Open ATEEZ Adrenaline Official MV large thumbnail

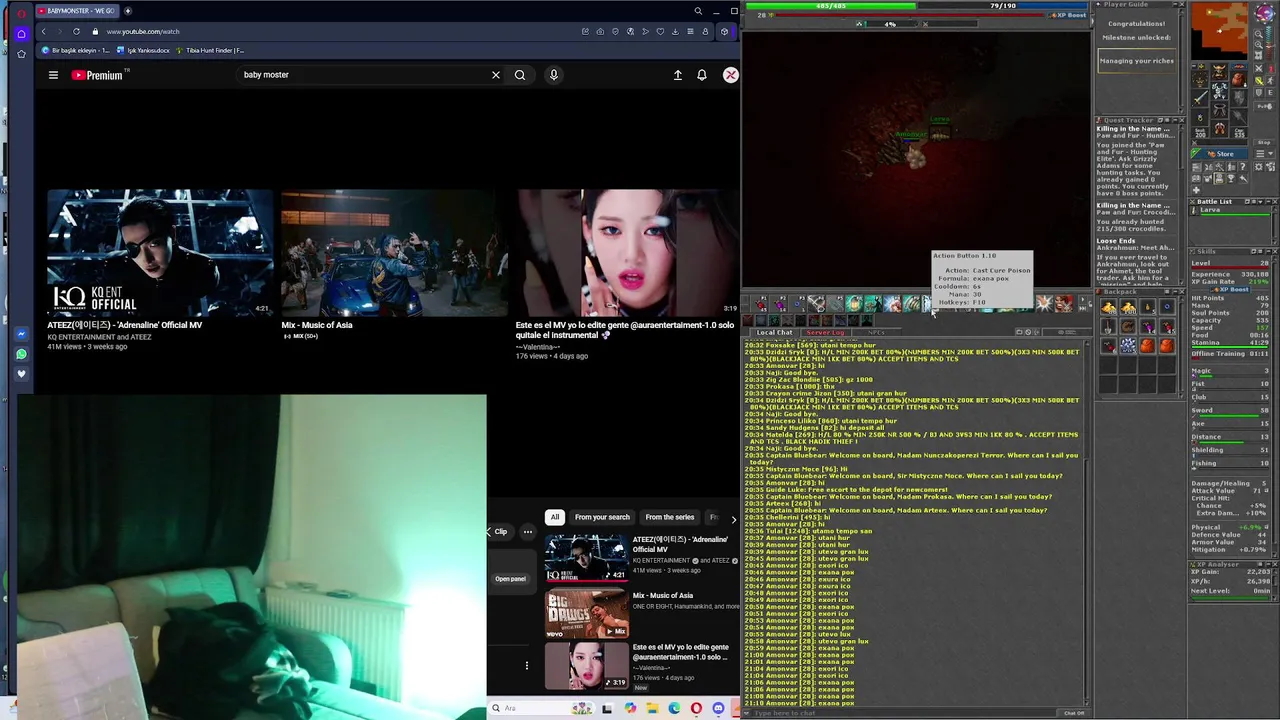160,252
